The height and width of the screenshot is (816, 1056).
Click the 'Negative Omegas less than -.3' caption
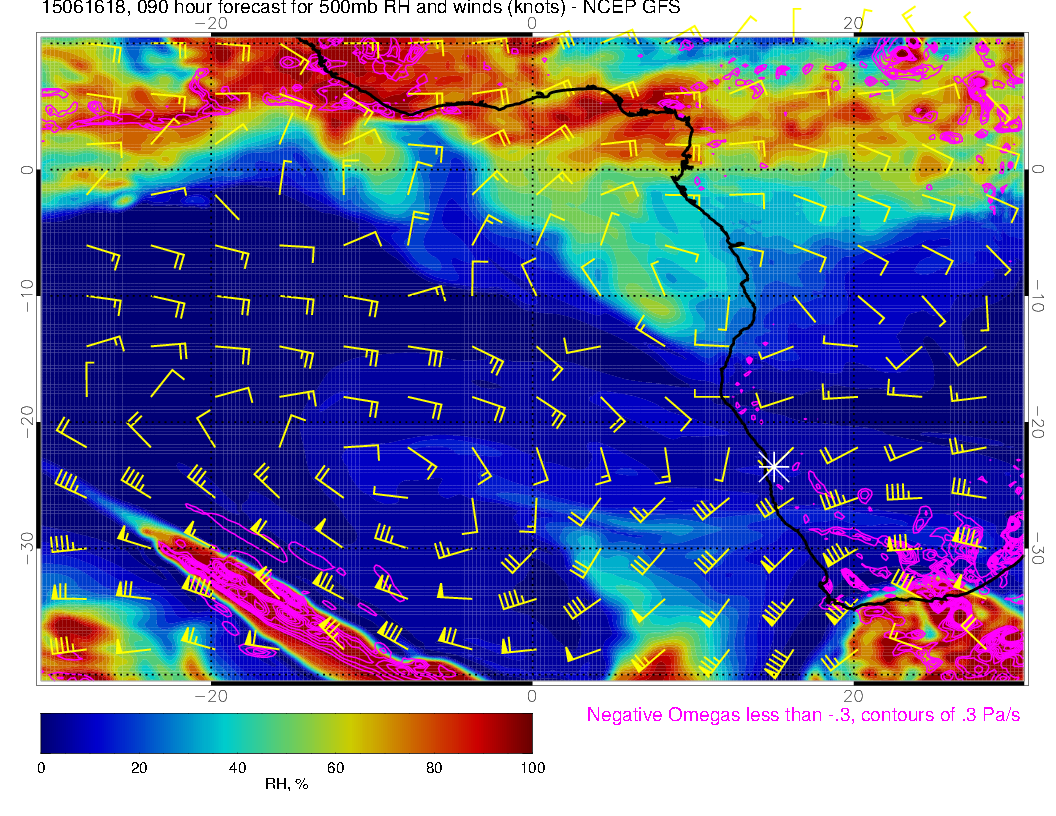coord(803,714)
